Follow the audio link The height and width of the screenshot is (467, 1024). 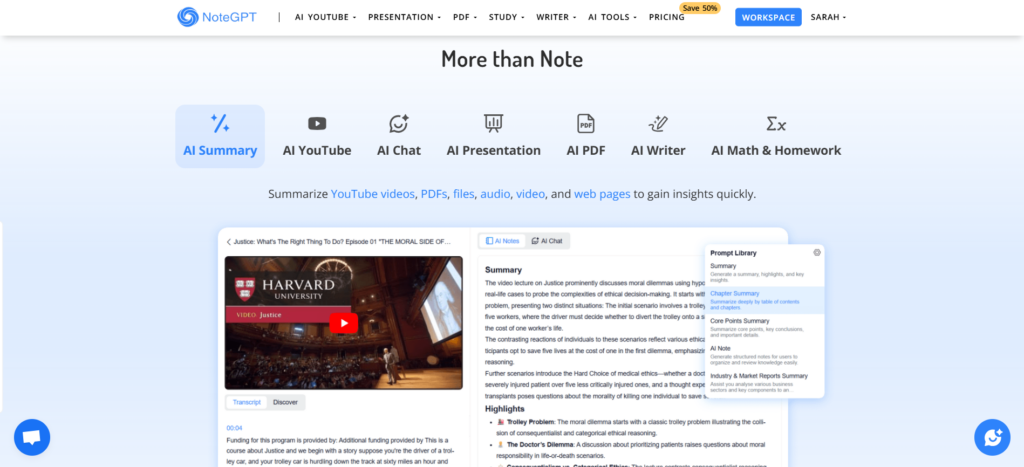pyautogui.click(x=495, y=194)
